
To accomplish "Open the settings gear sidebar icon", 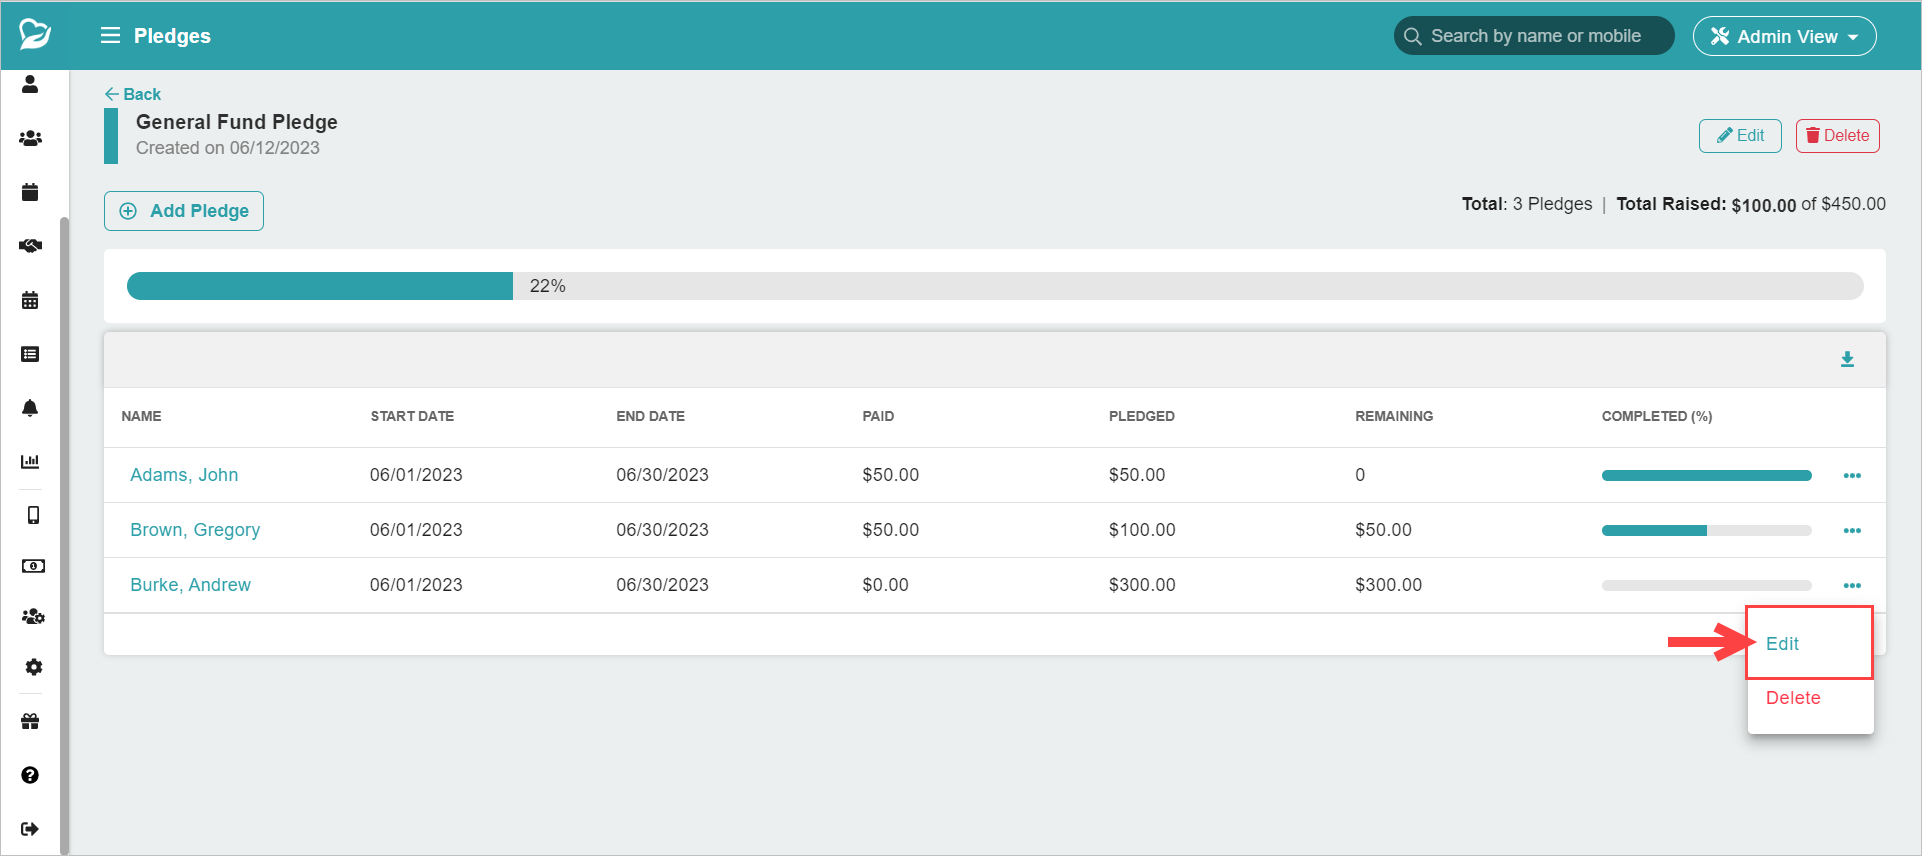I will point(33,667).
